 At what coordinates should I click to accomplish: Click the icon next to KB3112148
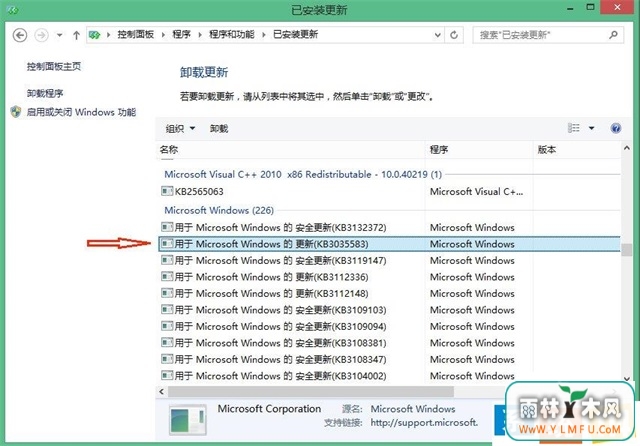click(167, 293)
